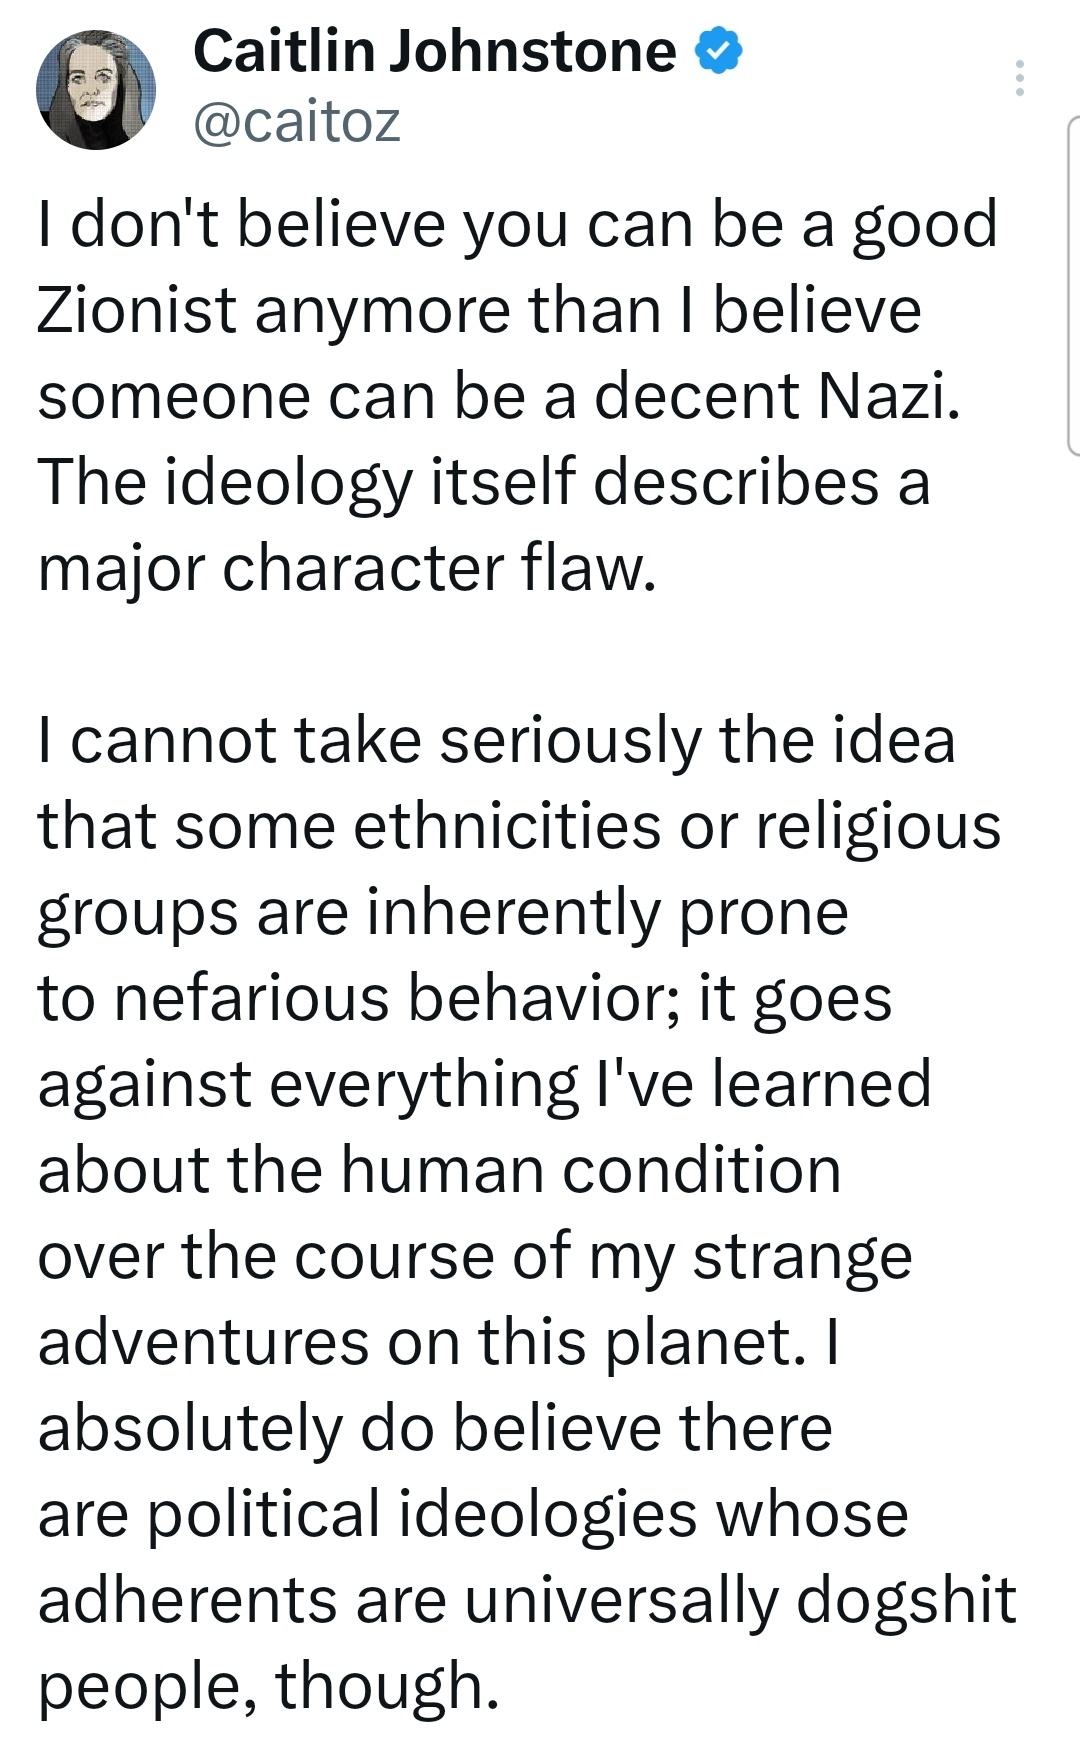This screenshot has height=1754, width=1080.
Task: Tap the line "groups are inherently prone"
Action: [443, 913]
